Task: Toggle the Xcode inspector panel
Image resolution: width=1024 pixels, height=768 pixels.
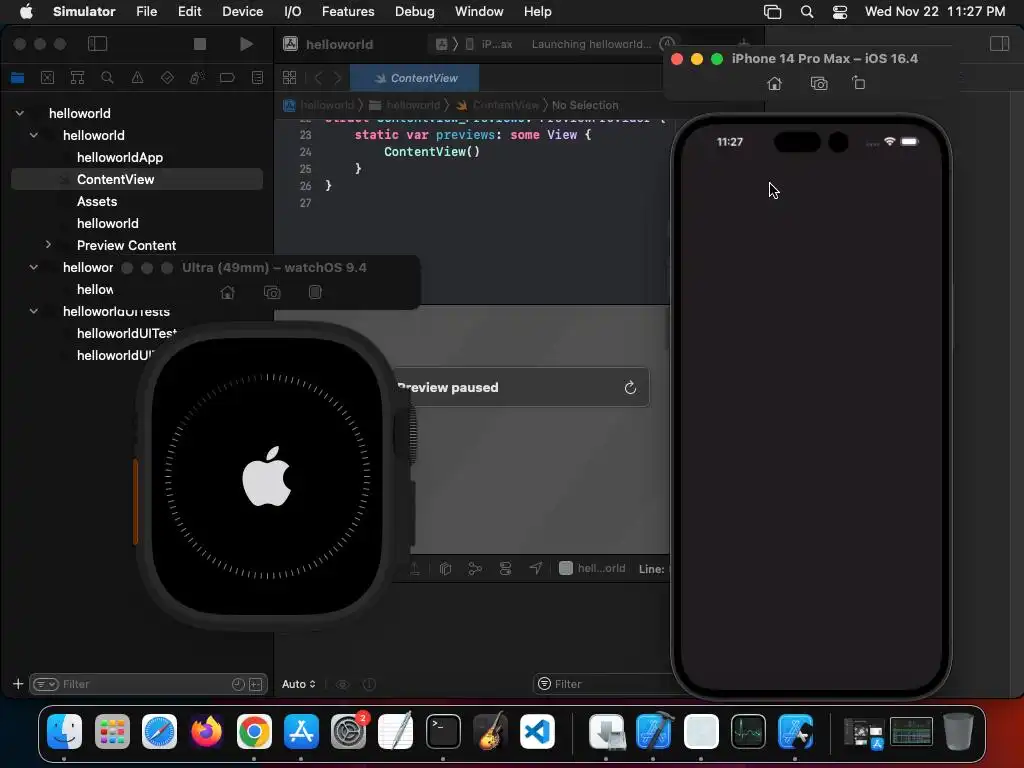Action: [x=999, y=44]
